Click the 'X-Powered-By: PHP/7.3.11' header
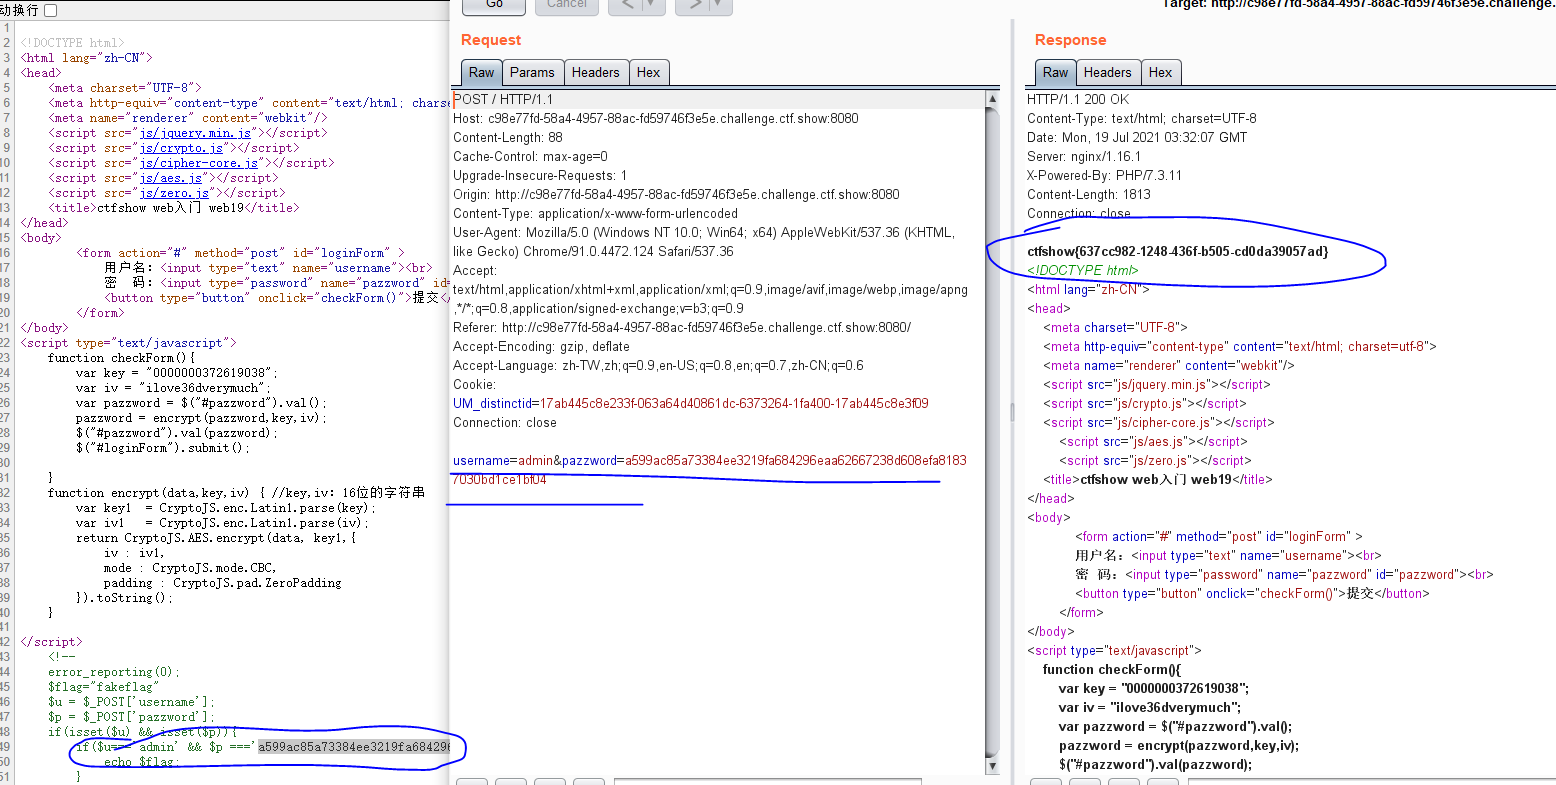The width and height of the screenshot is (1556, 785). [1105, 175]
